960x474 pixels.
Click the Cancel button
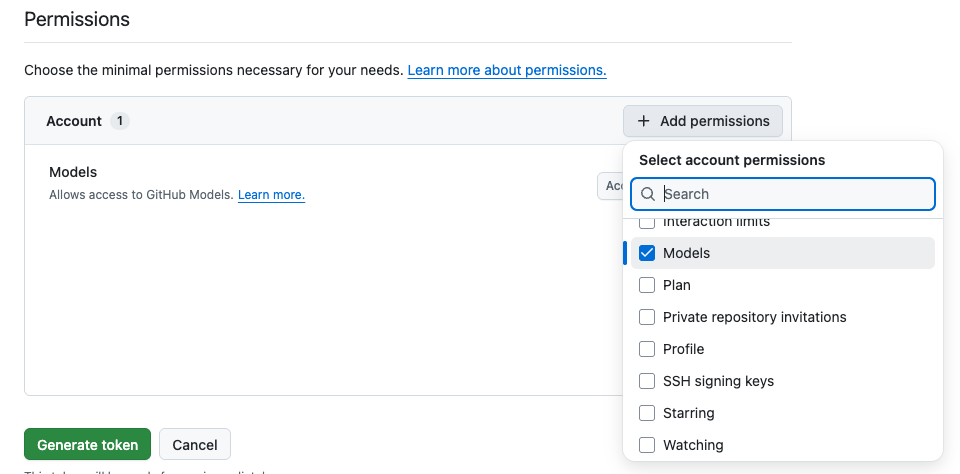195,444
